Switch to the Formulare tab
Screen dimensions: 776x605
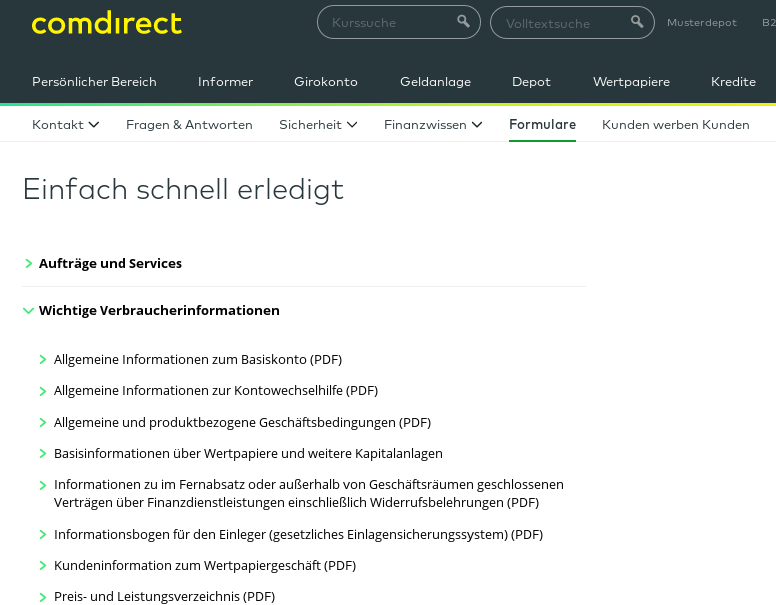point(542,125)
